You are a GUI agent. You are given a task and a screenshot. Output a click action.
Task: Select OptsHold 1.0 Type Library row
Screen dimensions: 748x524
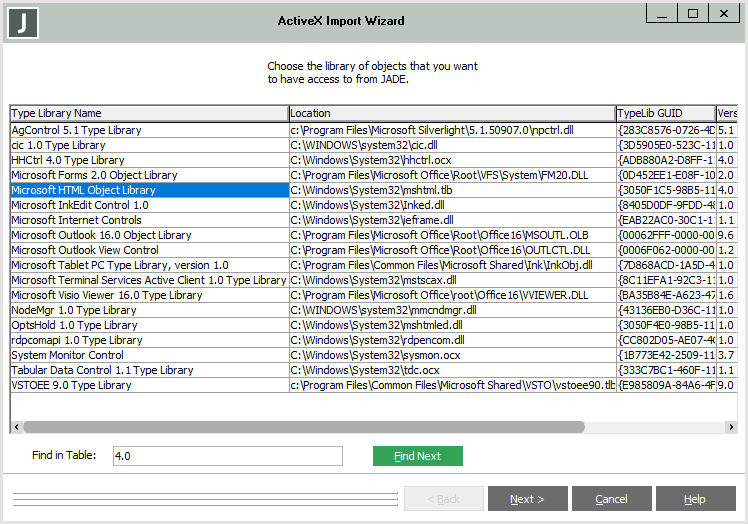(149, 325)
